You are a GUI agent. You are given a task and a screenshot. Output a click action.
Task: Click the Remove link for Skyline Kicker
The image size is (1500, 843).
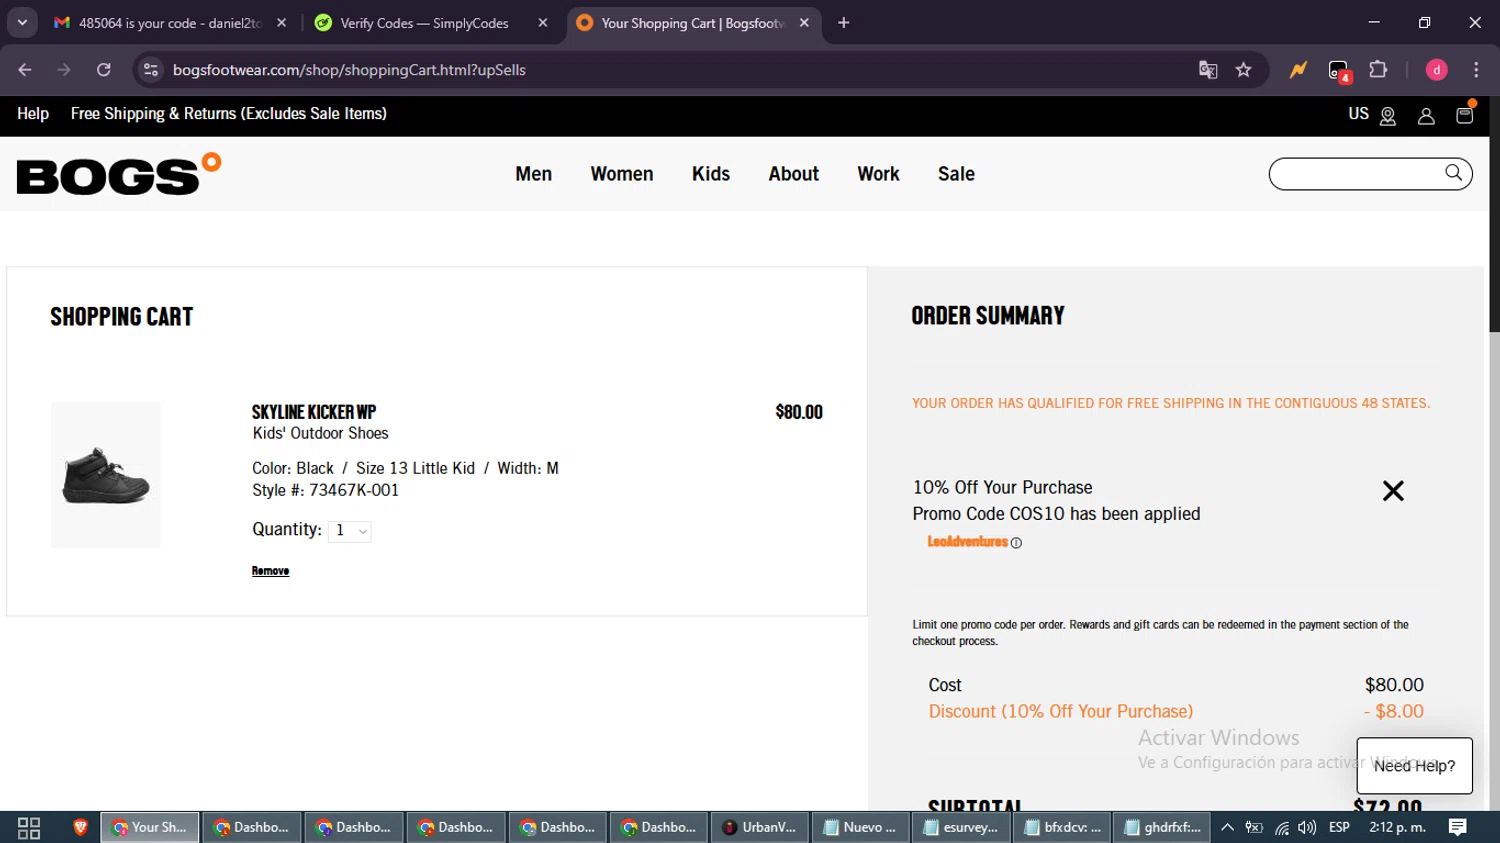(x=270, y=571)
